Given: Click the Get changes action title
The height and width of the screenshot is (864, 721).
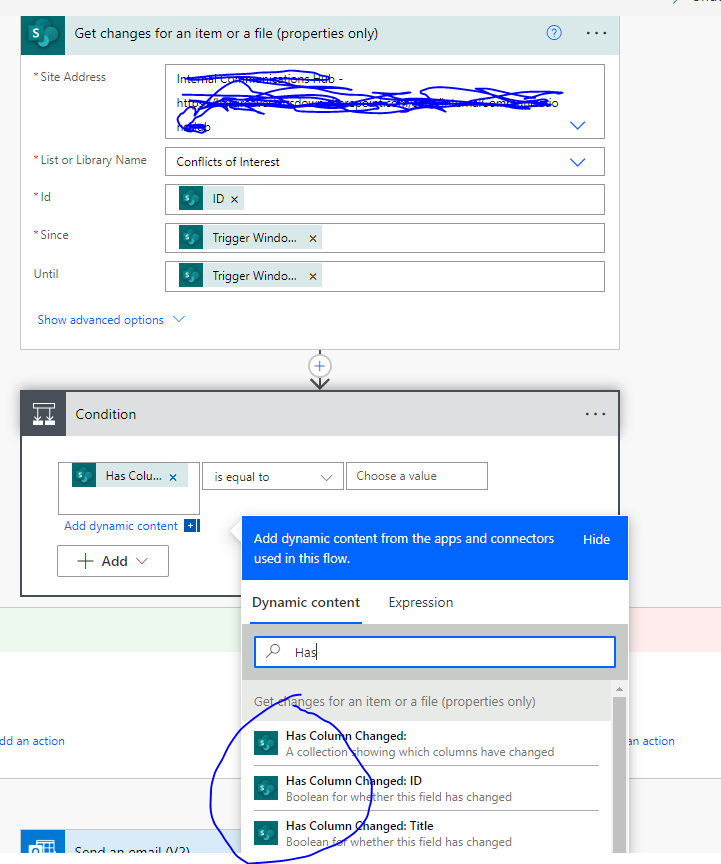Looking at the screenshot, I should (226, 33).
